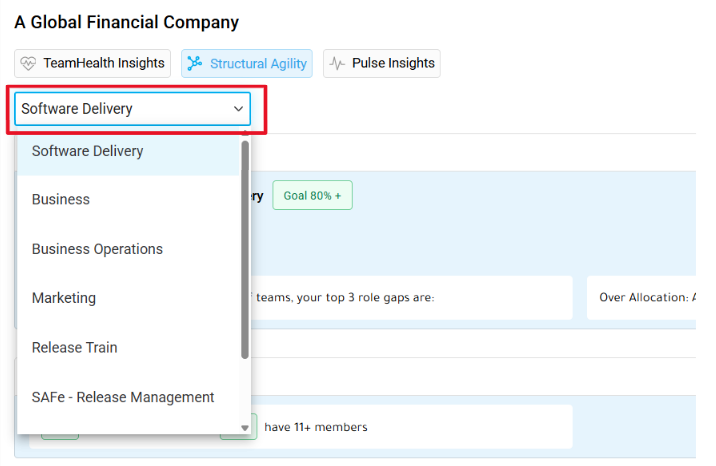Click the Structural Agility network icon
716x466 pixels.
(x=195, y=63)
